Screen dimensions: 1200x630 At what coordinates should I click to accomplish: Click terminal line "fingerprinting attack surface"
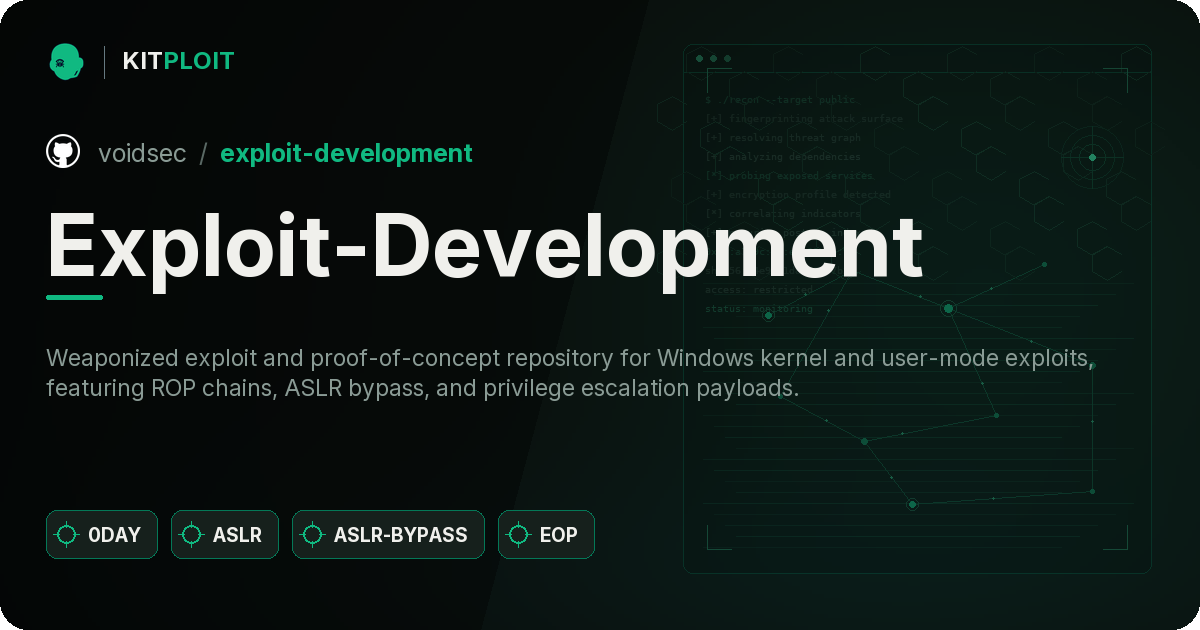coord(804,119)
